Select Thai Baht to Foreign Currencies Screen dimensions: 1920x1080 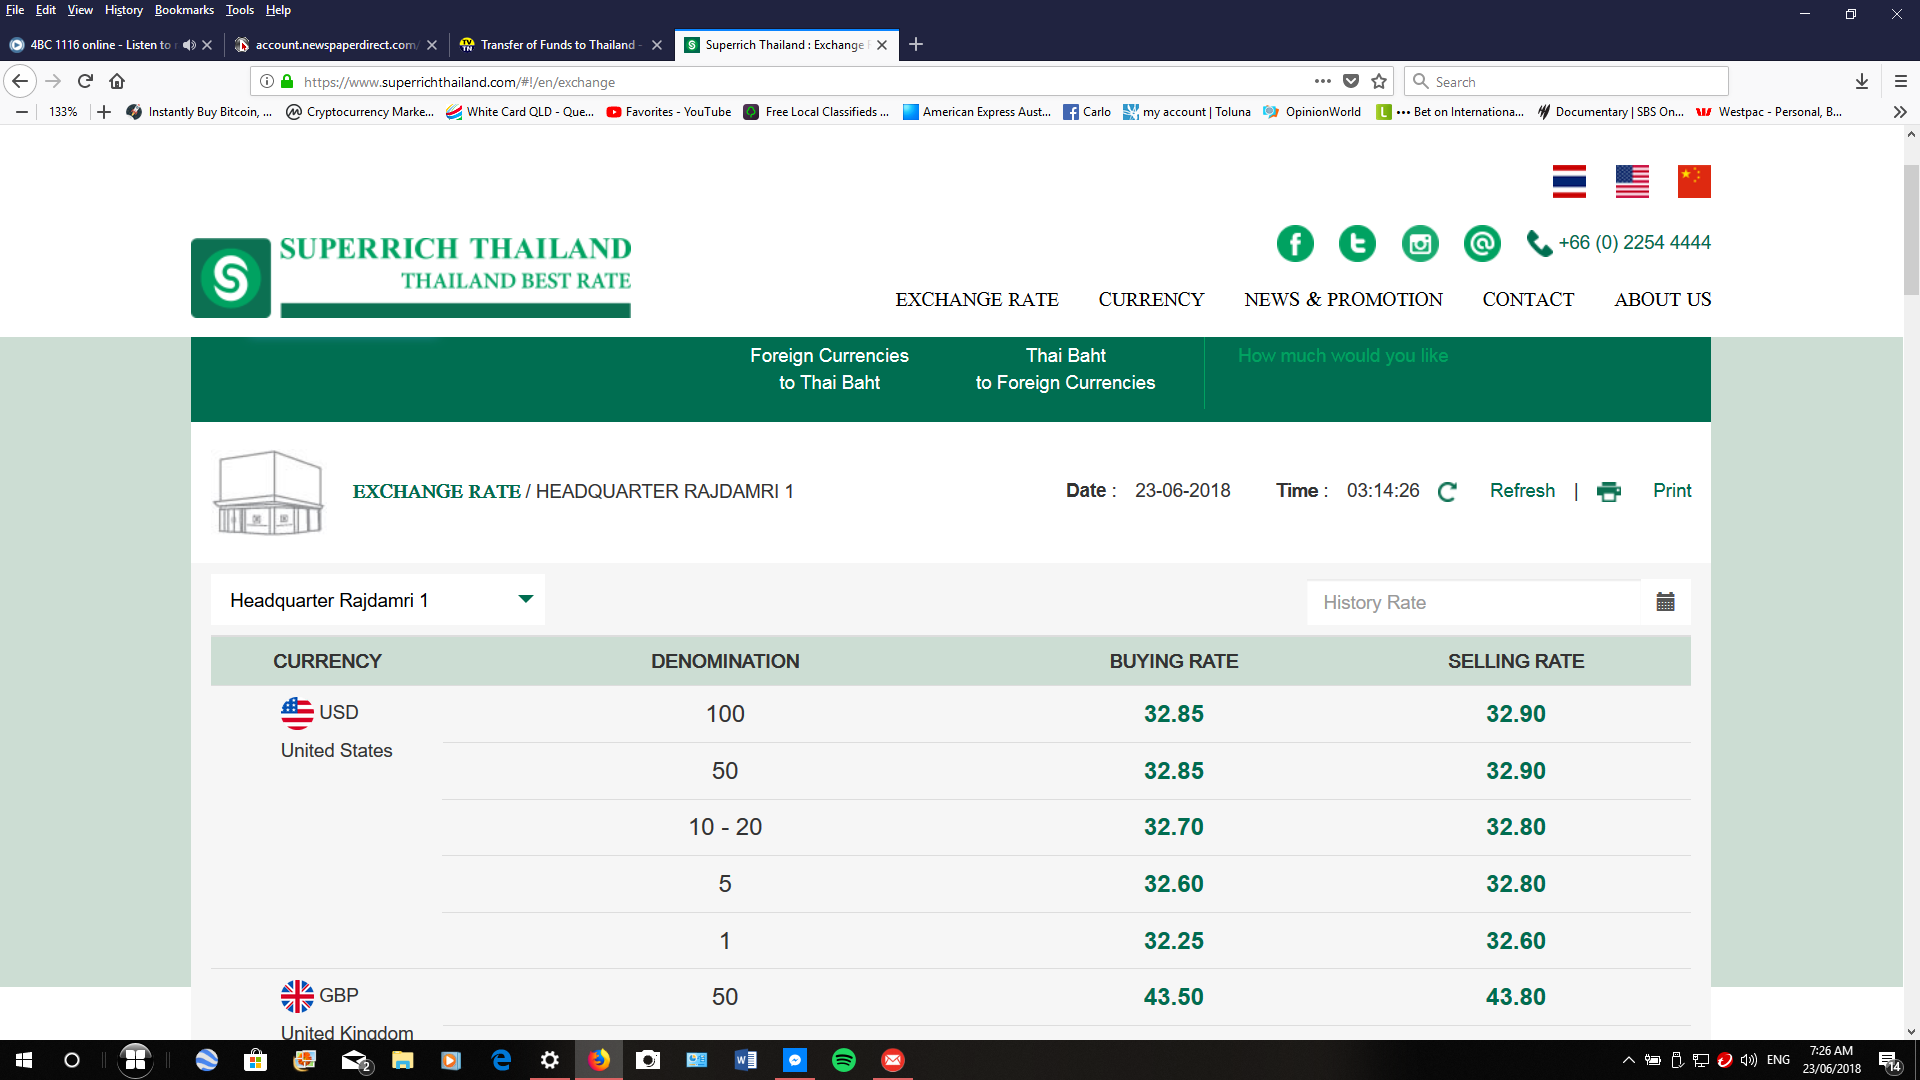(x=1065, y=369)
